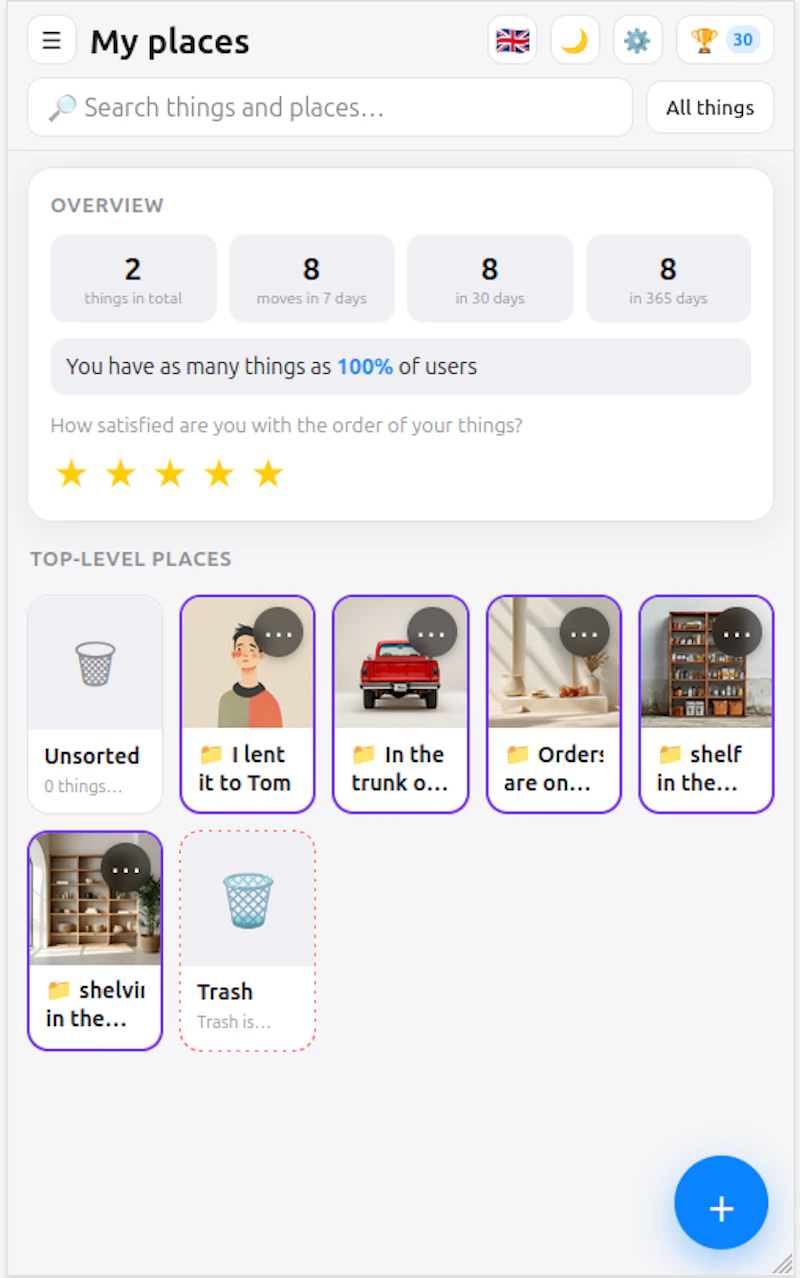Open options menu on red truck trunk card
The width and height of the screenshot is (800, 1278).
[432, 633]
